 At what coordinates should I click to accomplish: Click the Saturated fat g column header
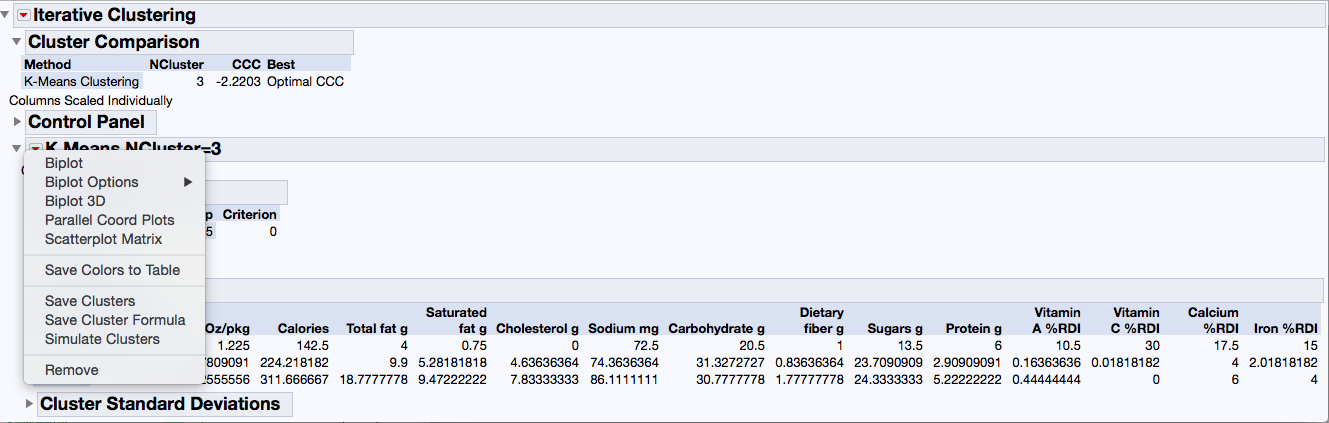click(x=456, y=320)
